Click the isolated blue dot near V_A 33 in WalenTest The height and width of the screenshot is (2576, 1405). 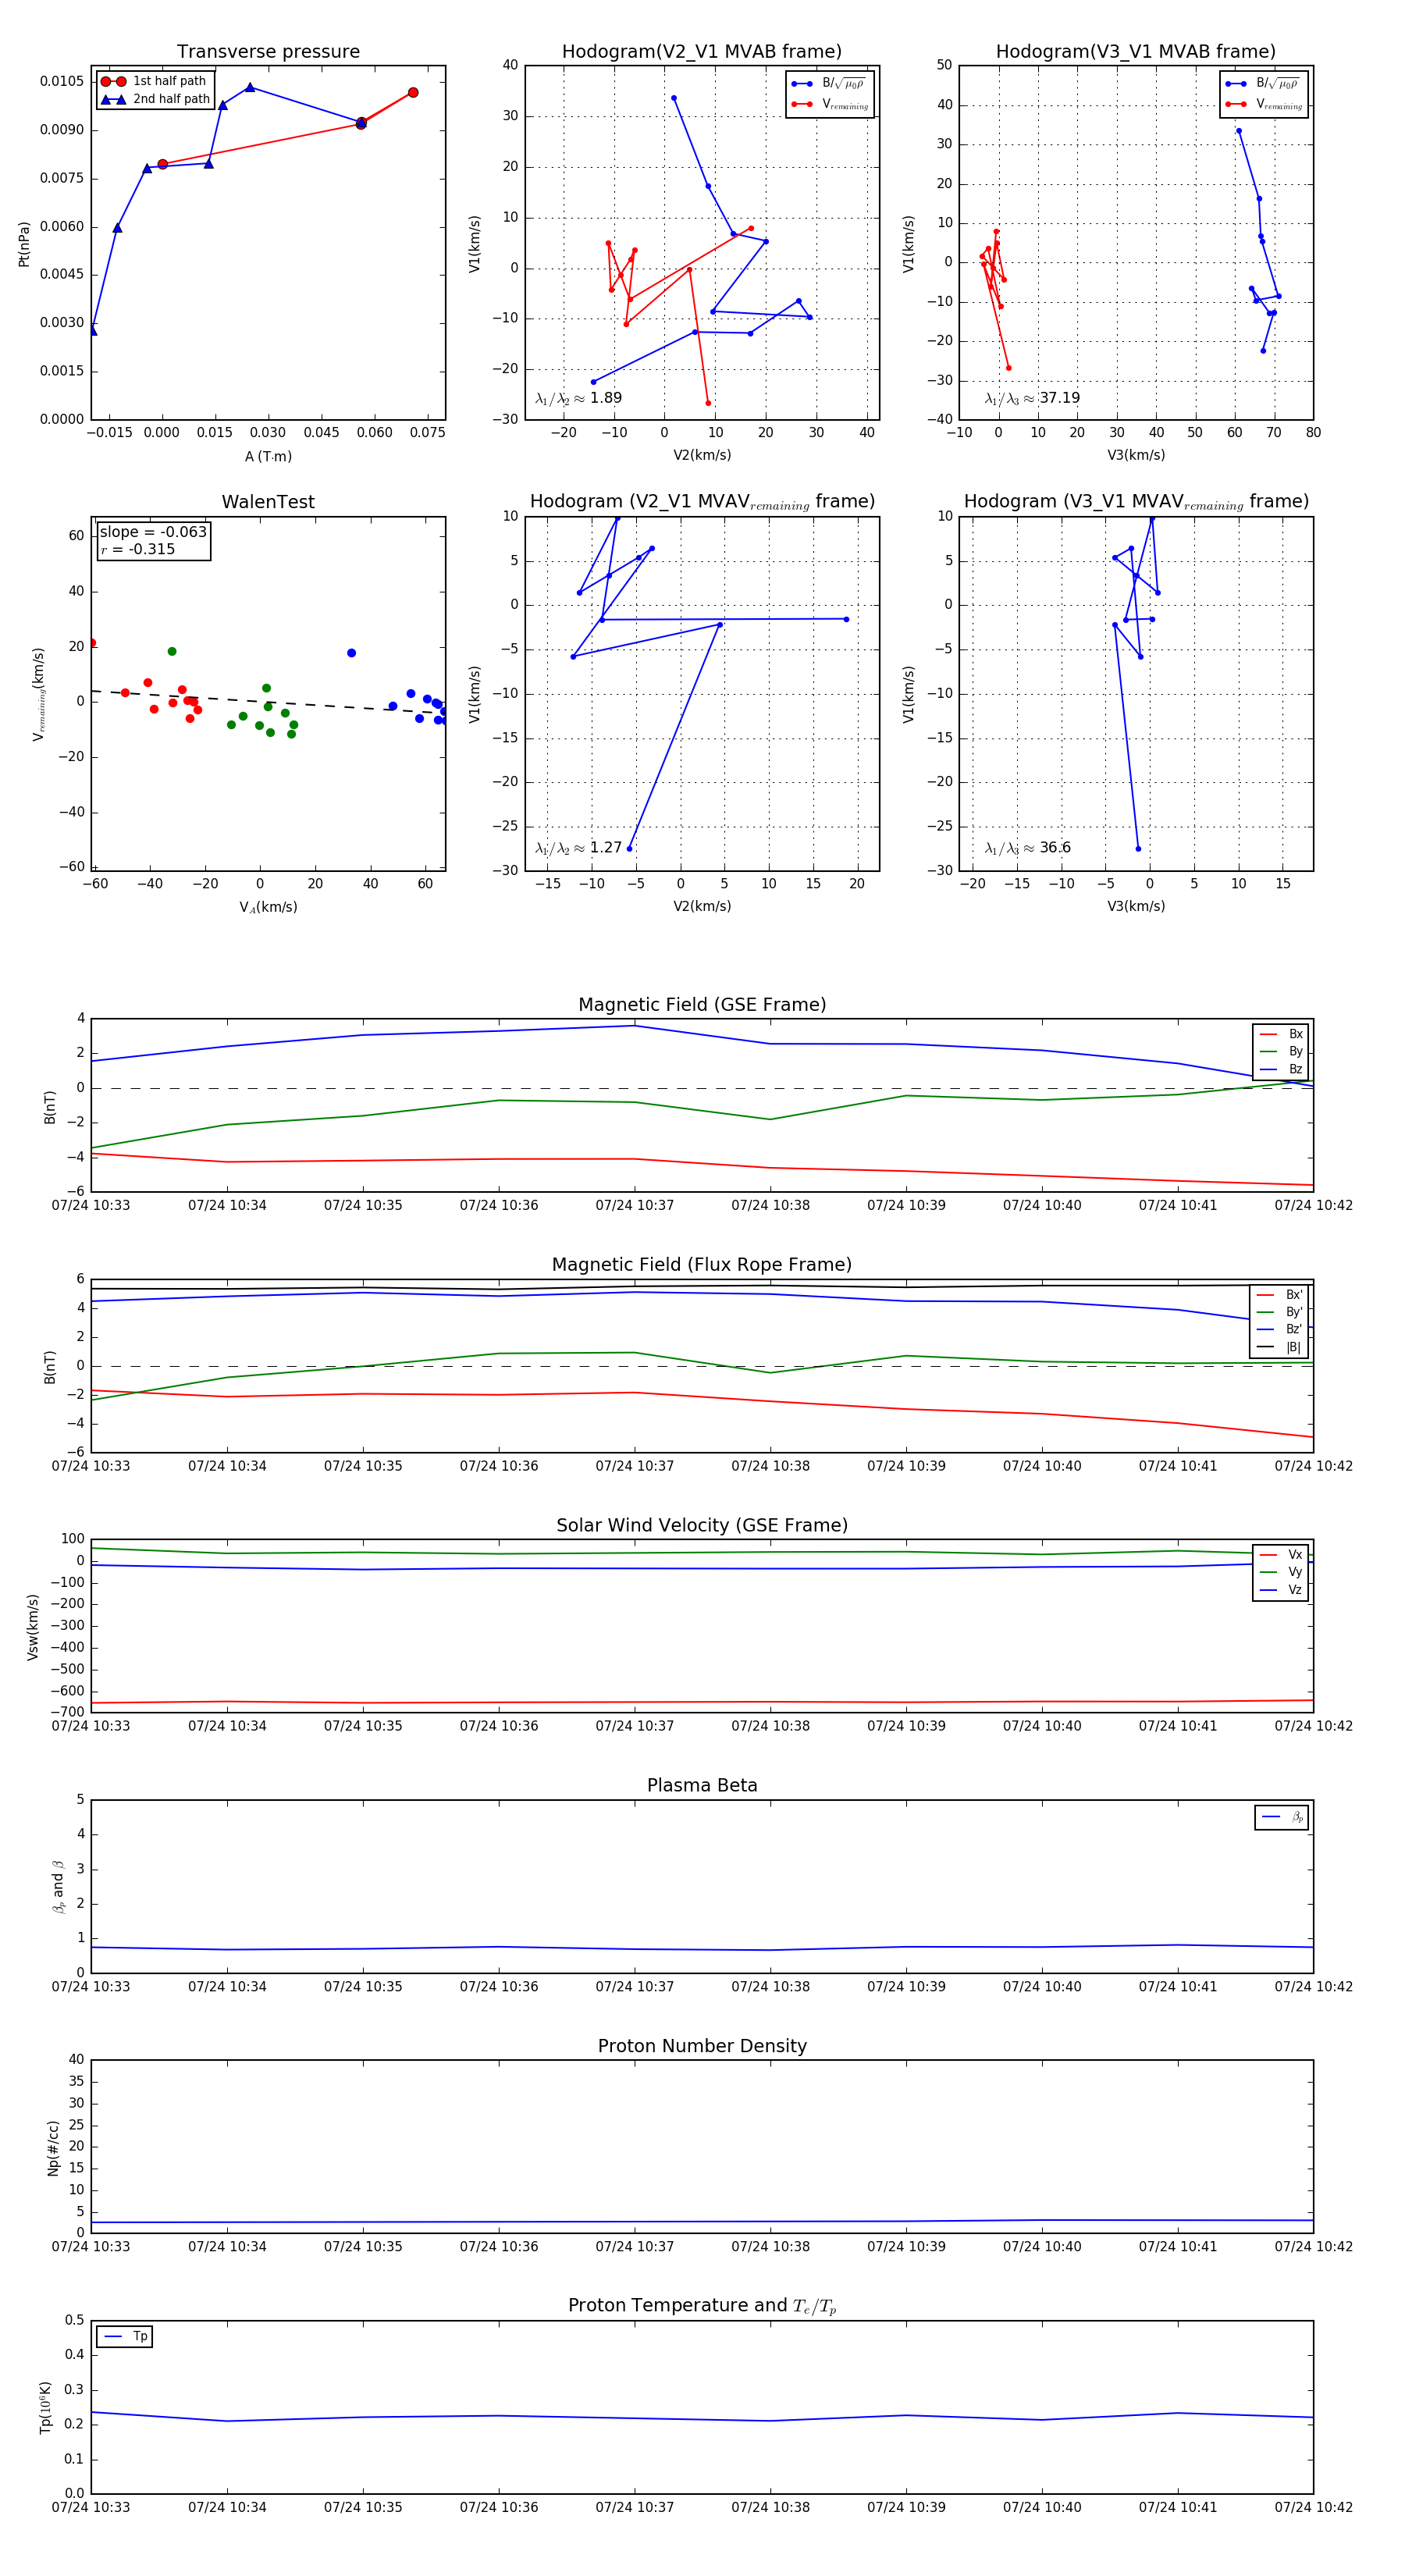click(351, 653)
